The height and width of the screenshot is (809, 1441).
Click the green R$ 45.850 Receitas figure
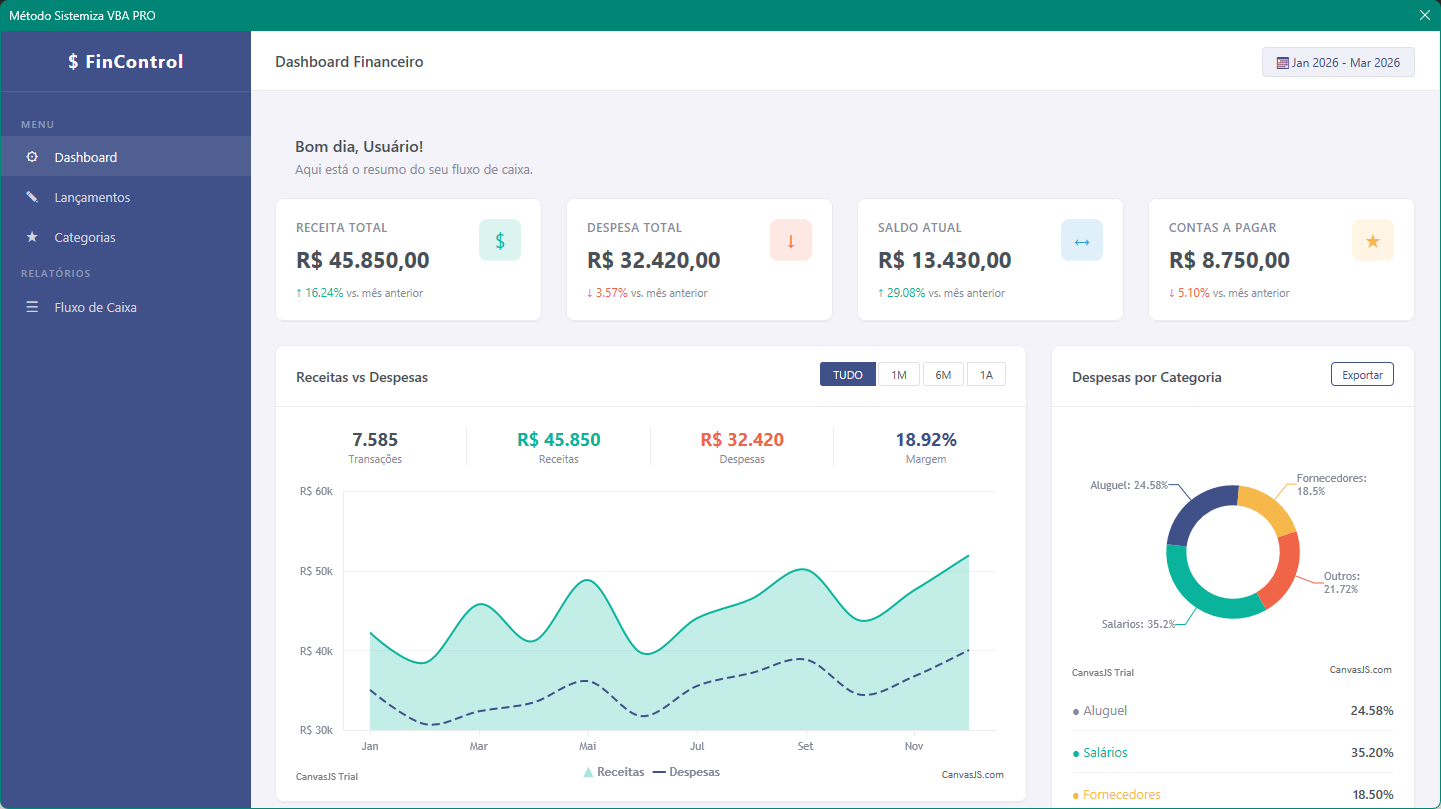click(559, 439)
